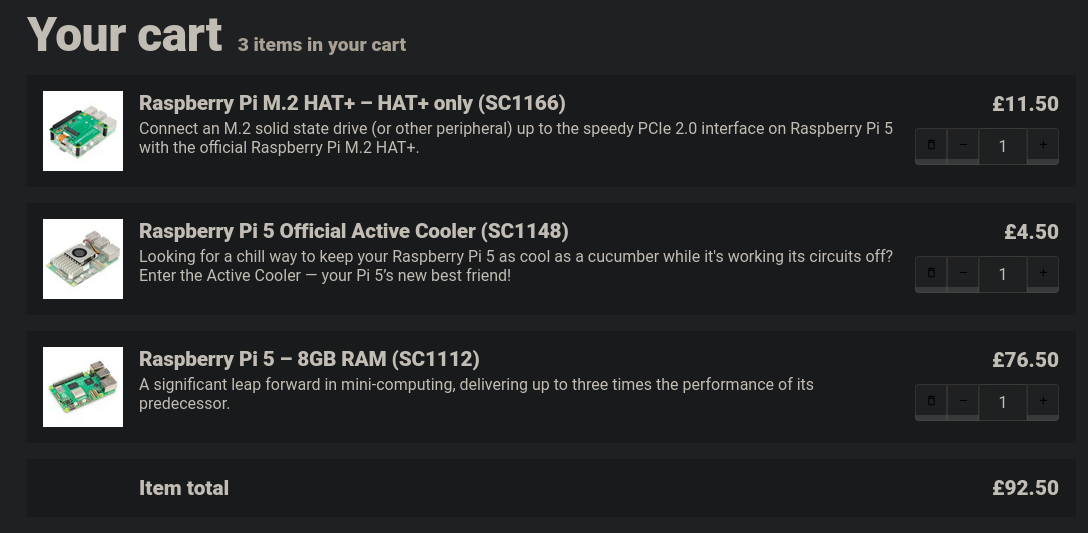This screenshot has height=533, width=1088.
Task: View the Raspberry Pi 5 board thumbnail
Action: coord(83,387)
